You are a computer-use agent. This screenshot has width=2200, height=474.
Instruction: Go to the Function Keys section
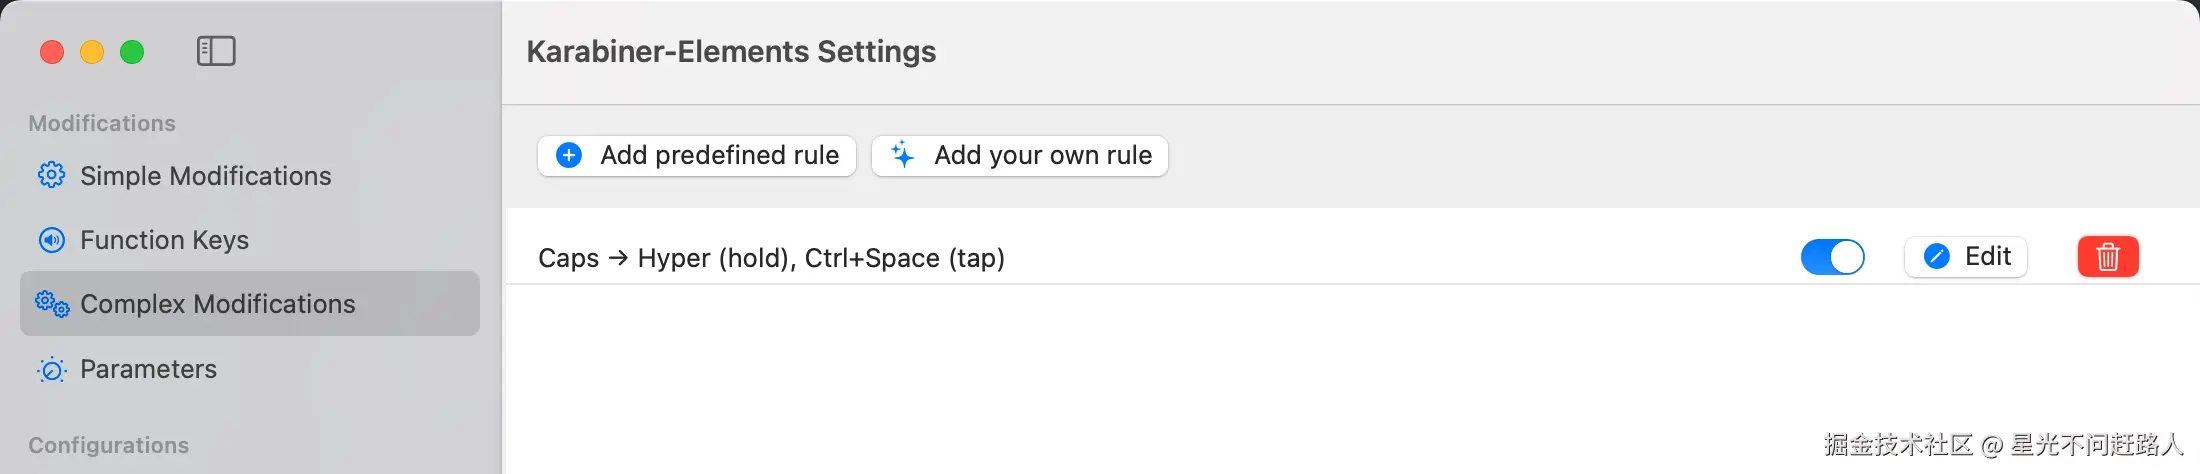(164, 240)
